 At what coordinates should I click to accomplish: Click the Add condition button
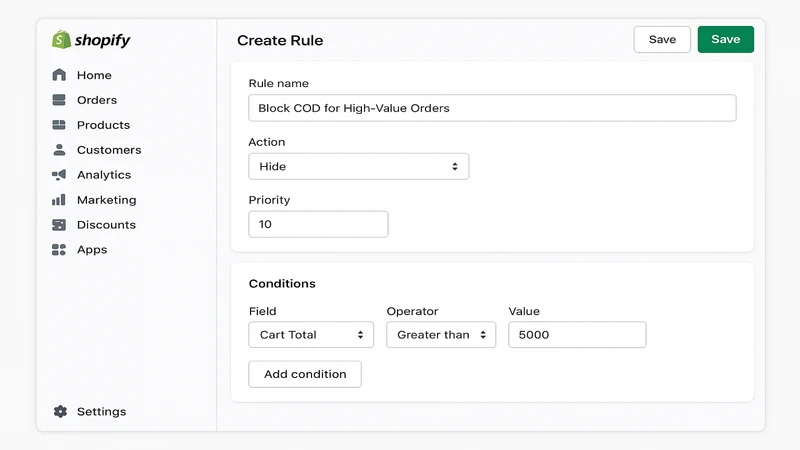coord(305,374)
